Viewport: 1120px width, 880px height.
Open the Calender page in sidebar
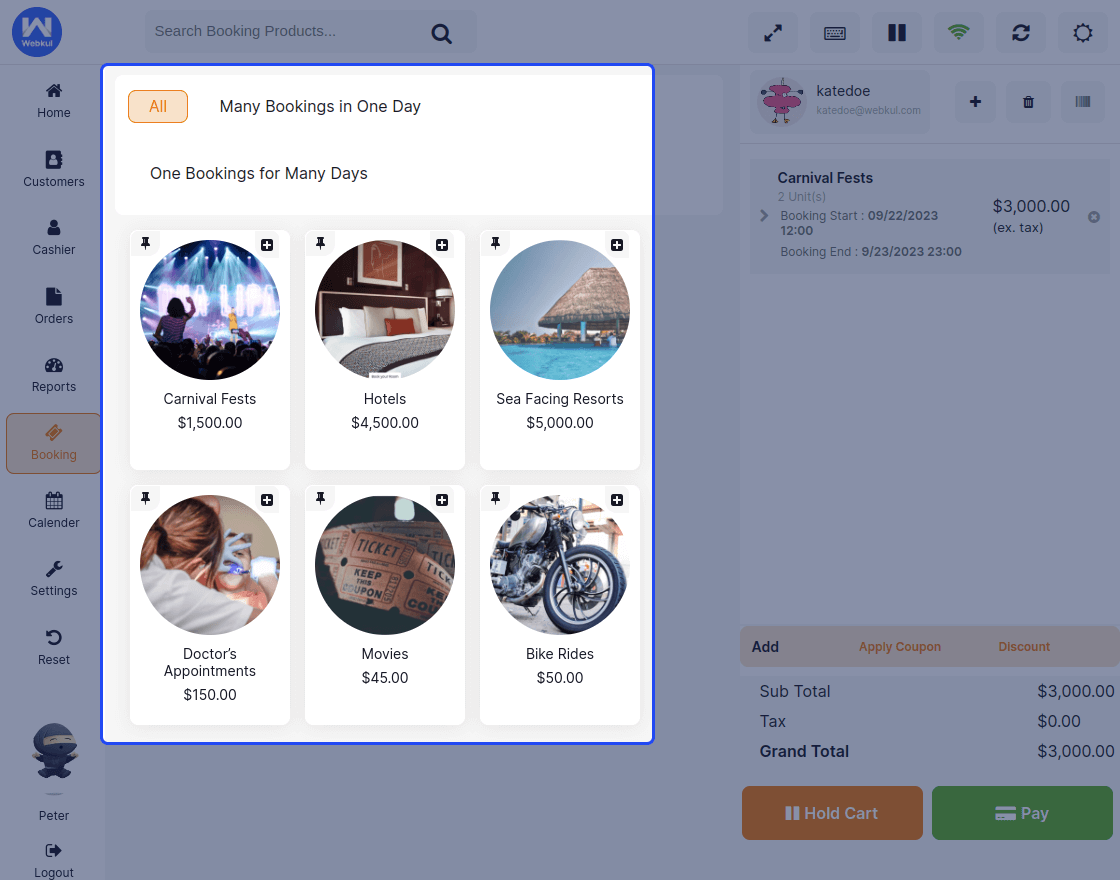pyautogui.click(x=54, y=510)
